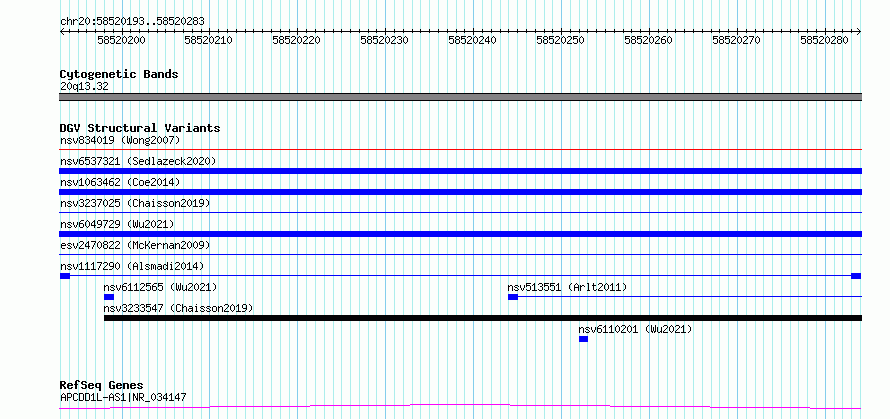Click ruler position 58520210
890x419 pixels.
(209, 40)
